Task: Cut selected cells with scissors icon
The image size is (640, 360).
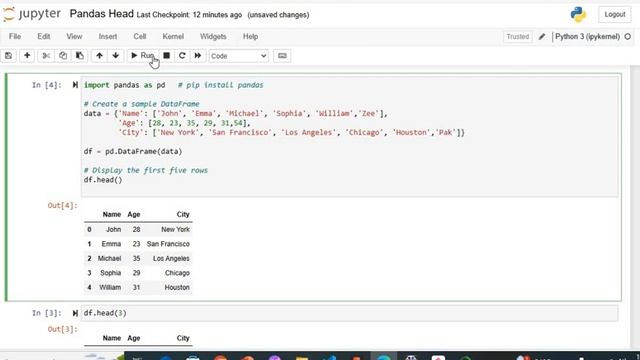Action: [x=46, y=56]
